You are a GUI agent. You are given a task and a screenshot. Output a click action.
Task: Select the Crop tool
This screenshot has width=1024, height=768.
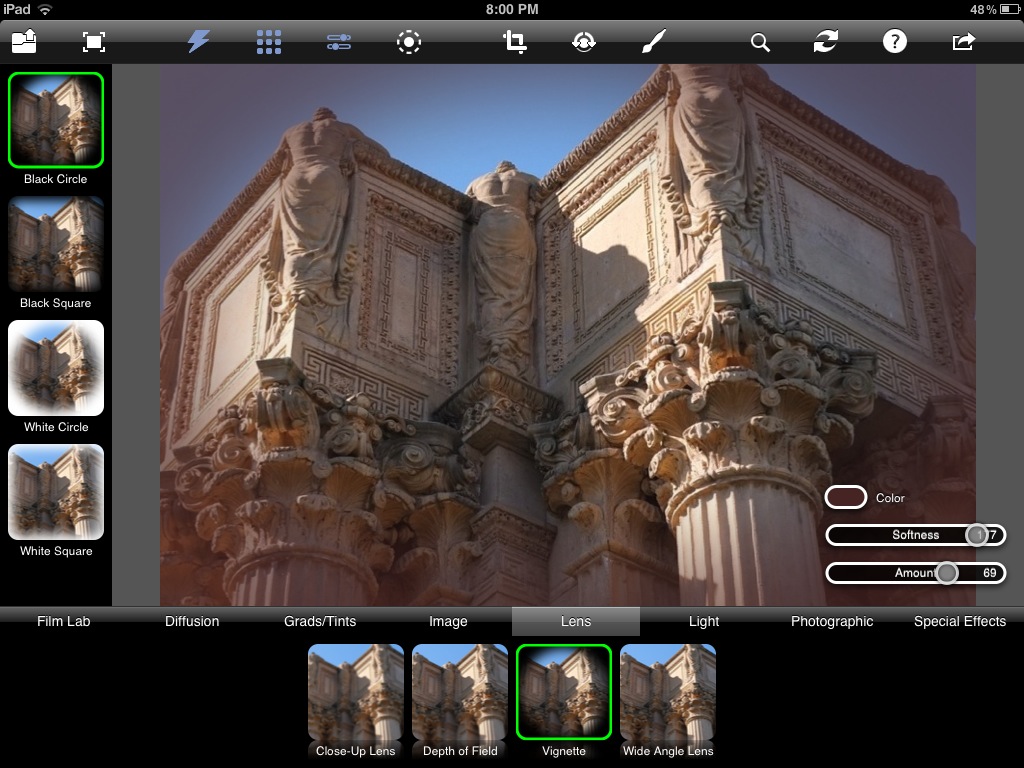coord(515,41)
